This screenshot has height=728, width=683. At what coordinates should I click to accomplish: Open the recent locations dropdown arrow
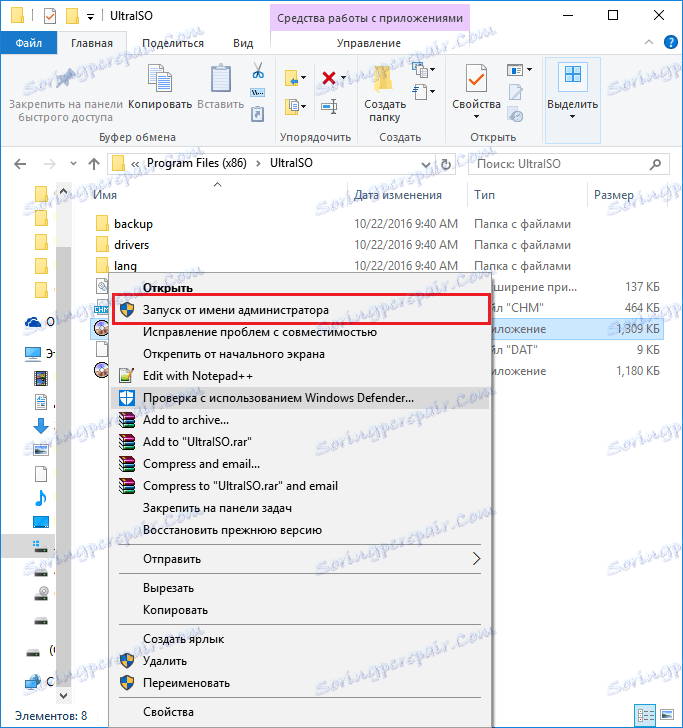[x=73, y=164]
